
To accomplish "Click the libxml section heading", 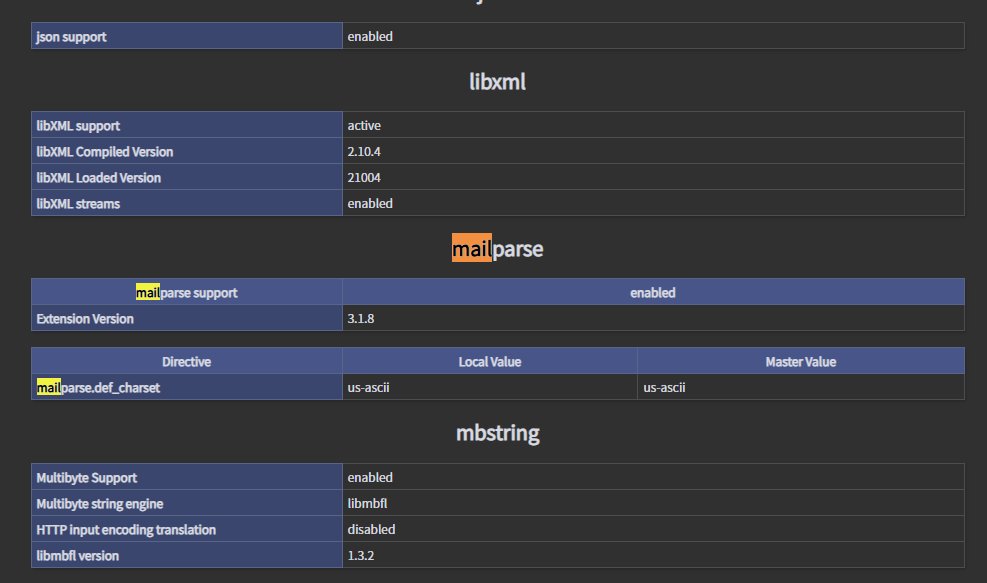I will 497,82.
